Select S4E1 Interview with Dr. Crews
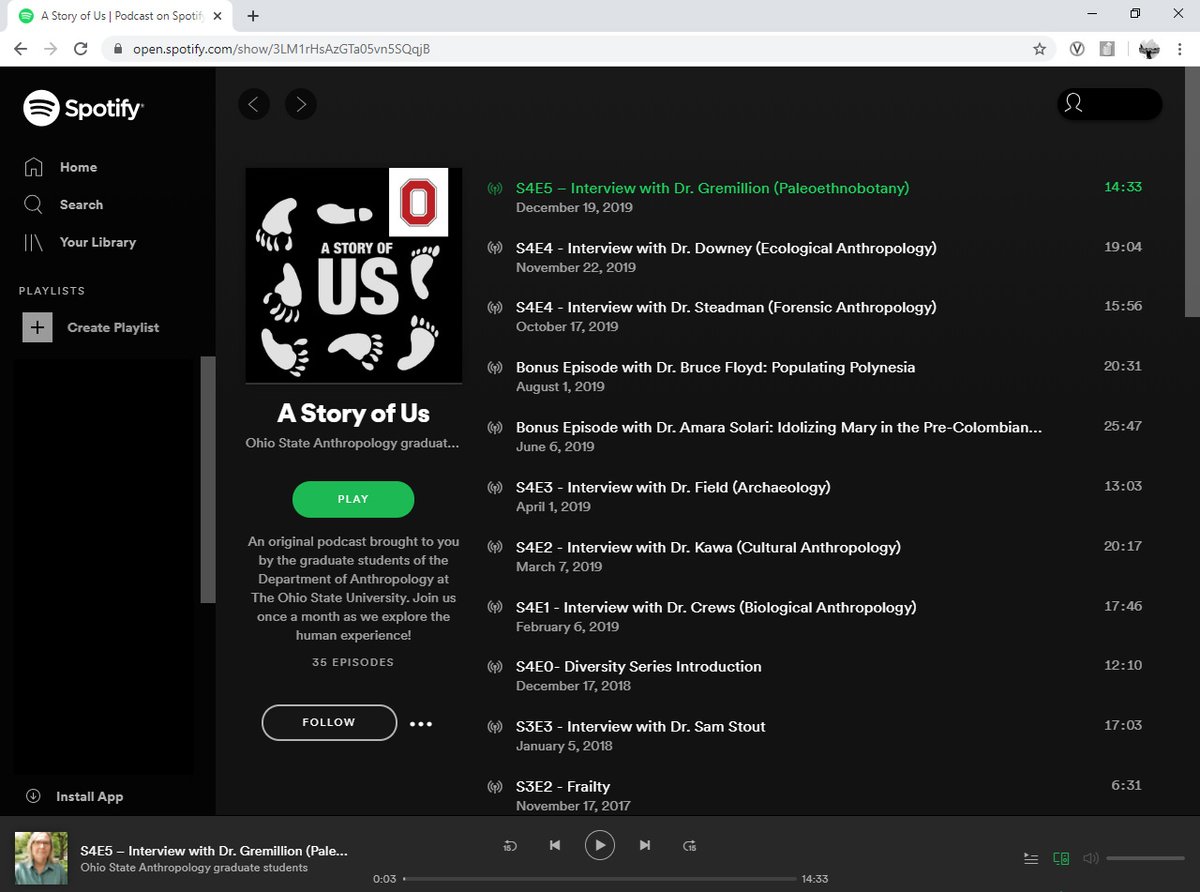Viewport: 1200px width, 892px height. 716,607
